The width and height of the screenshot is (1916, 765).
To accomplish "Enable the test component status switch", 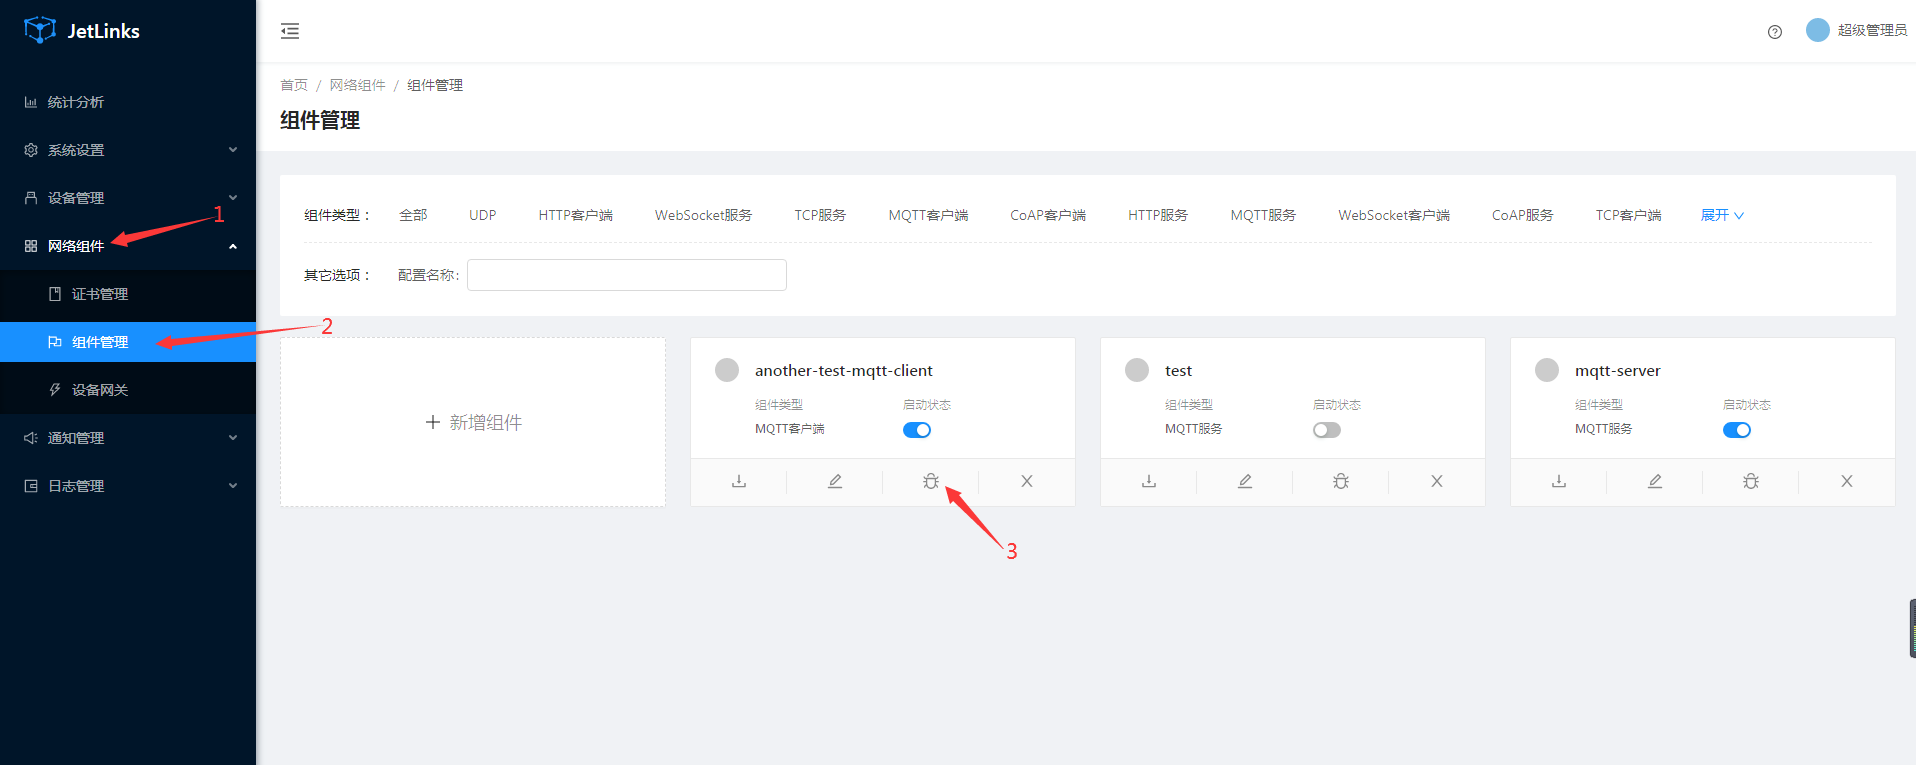I will click(x=1326, y=430).
